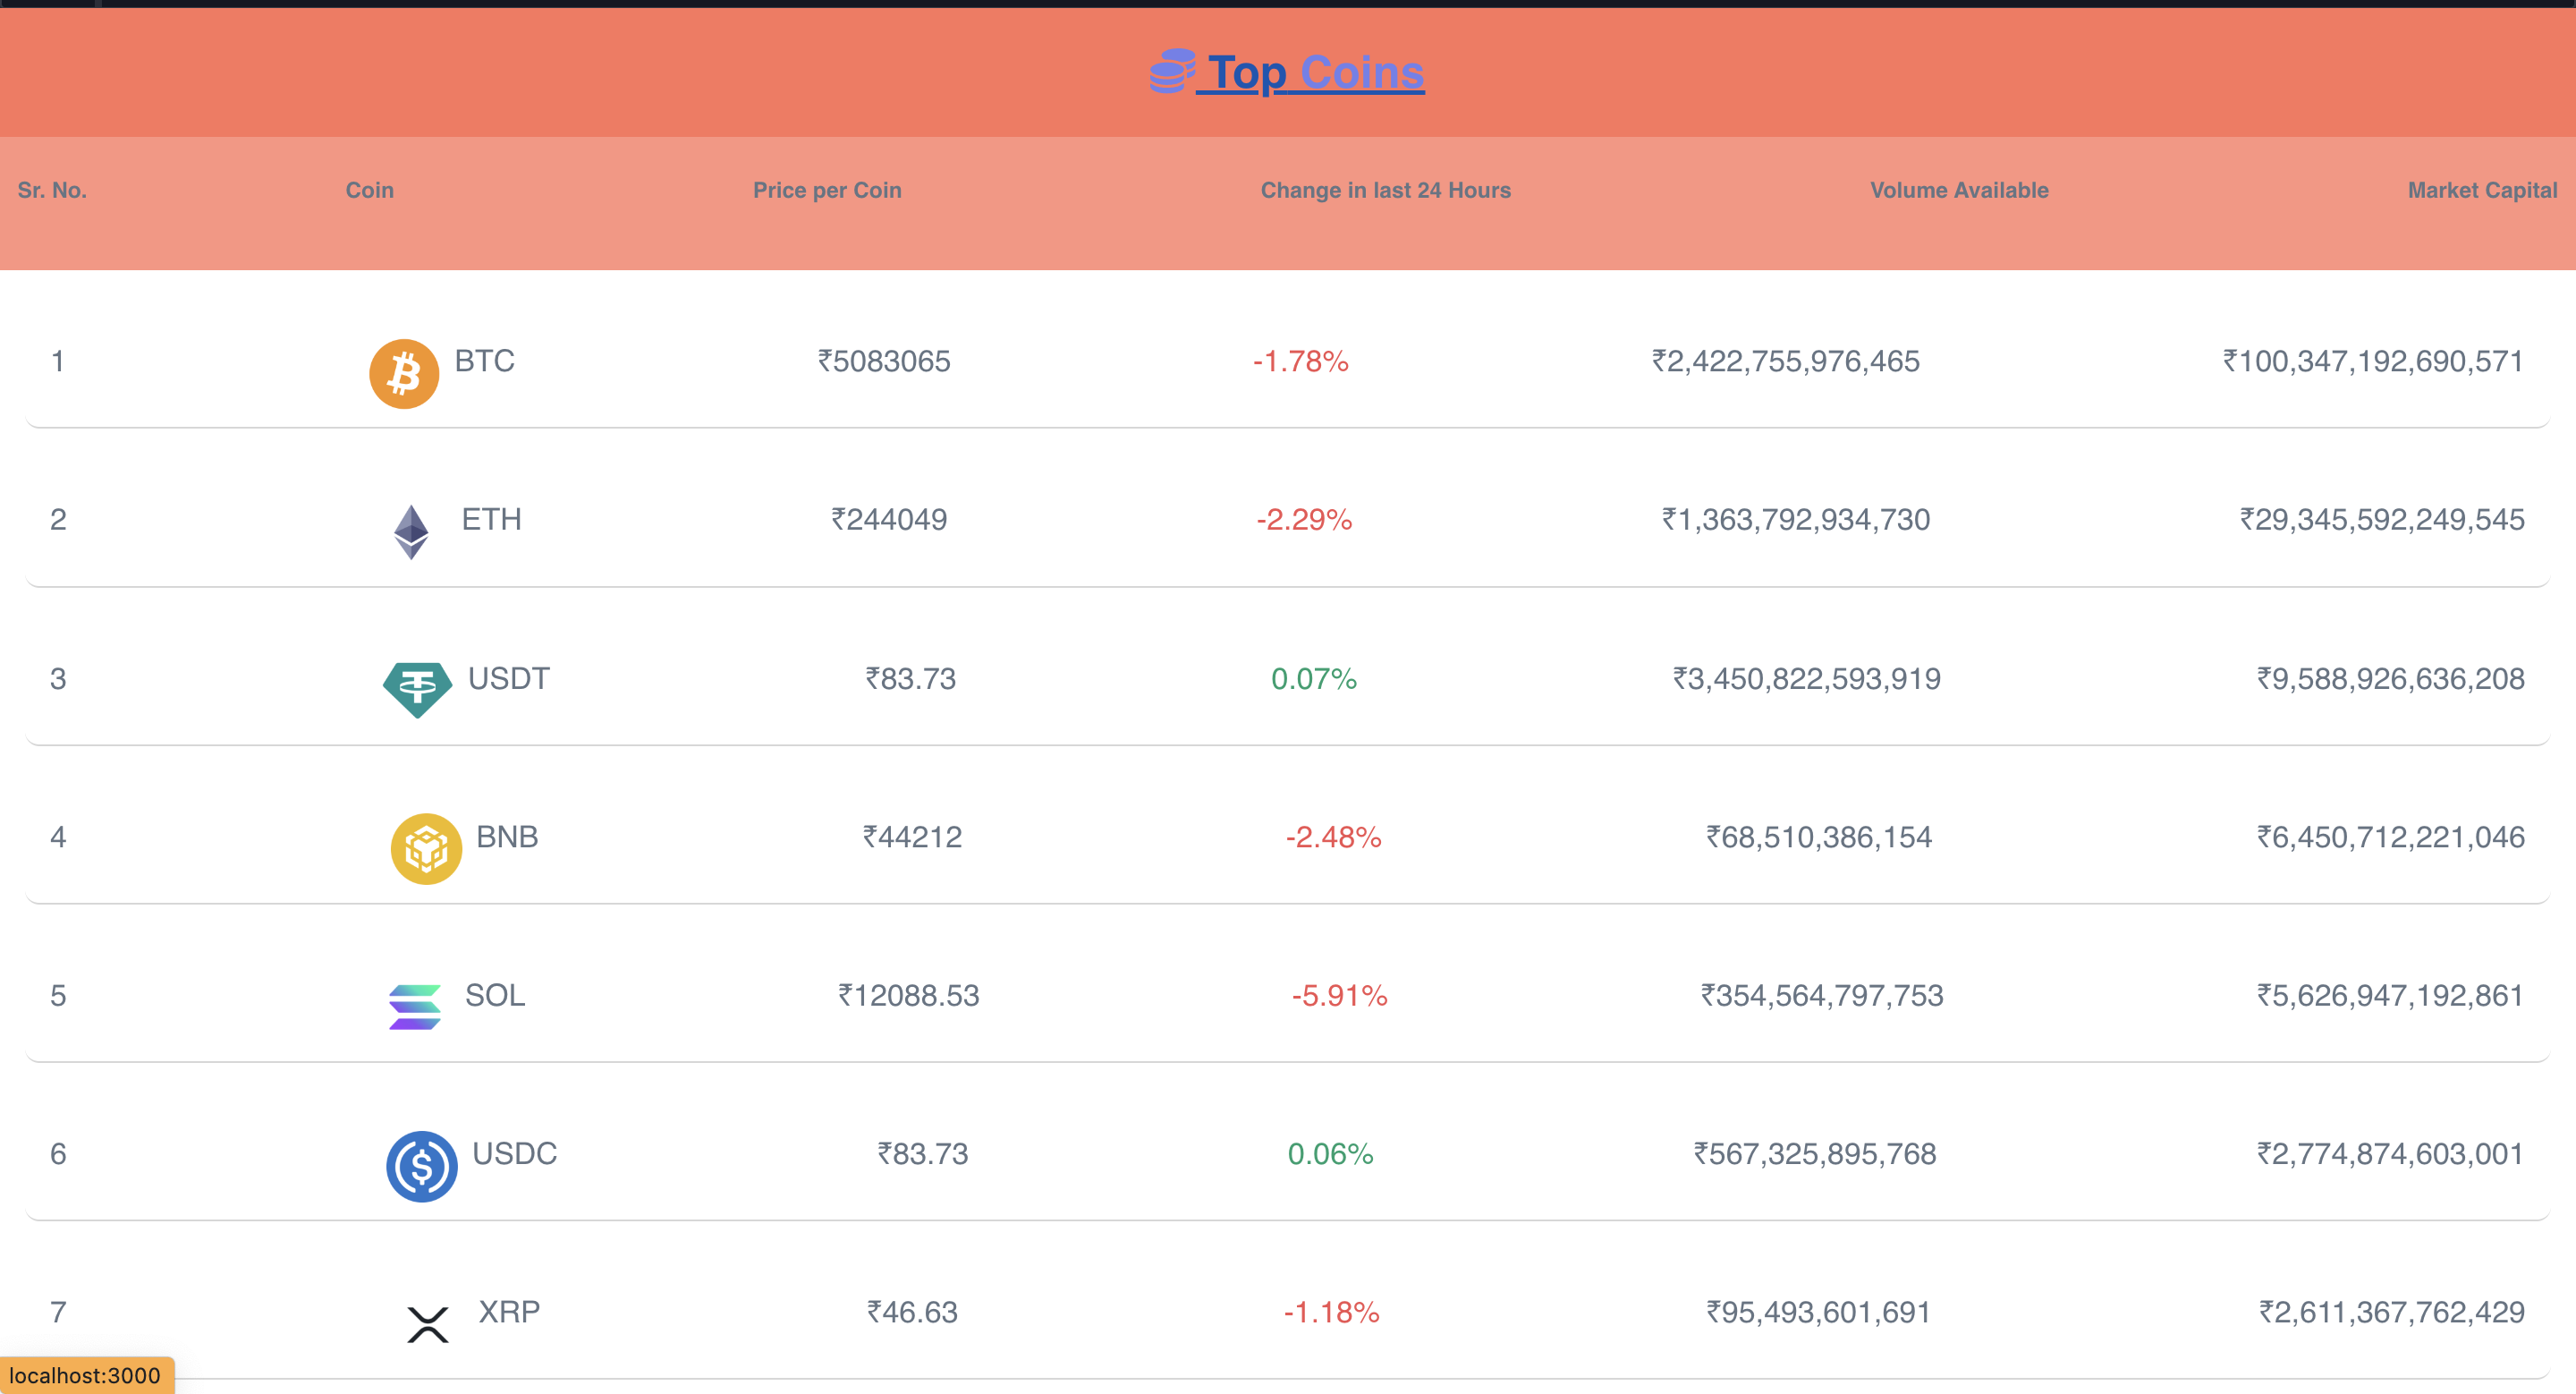2576x1394 pixels.
Task: Click ETH price ₹244049
Action: pyautogui.click(x=889, y=519)
